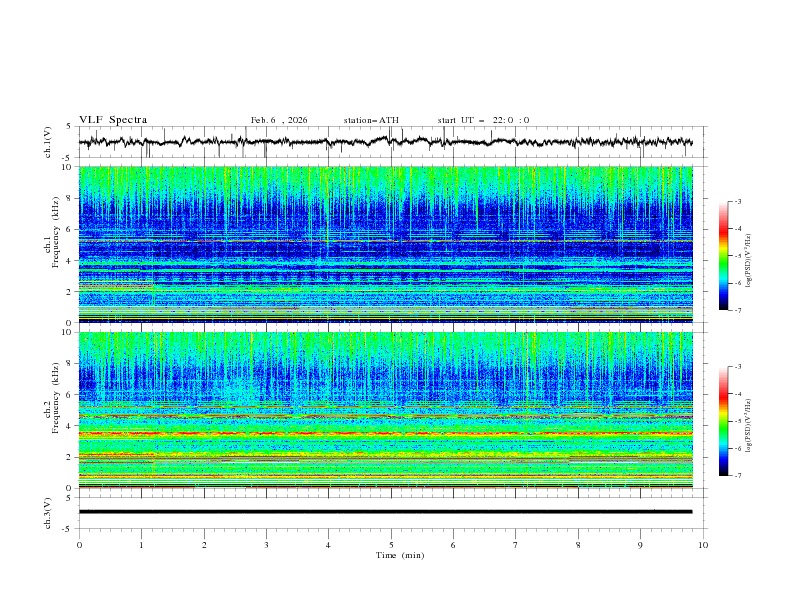
Task: Click the "-3" label on upper colorbar
Action: (x=737, y=201)
